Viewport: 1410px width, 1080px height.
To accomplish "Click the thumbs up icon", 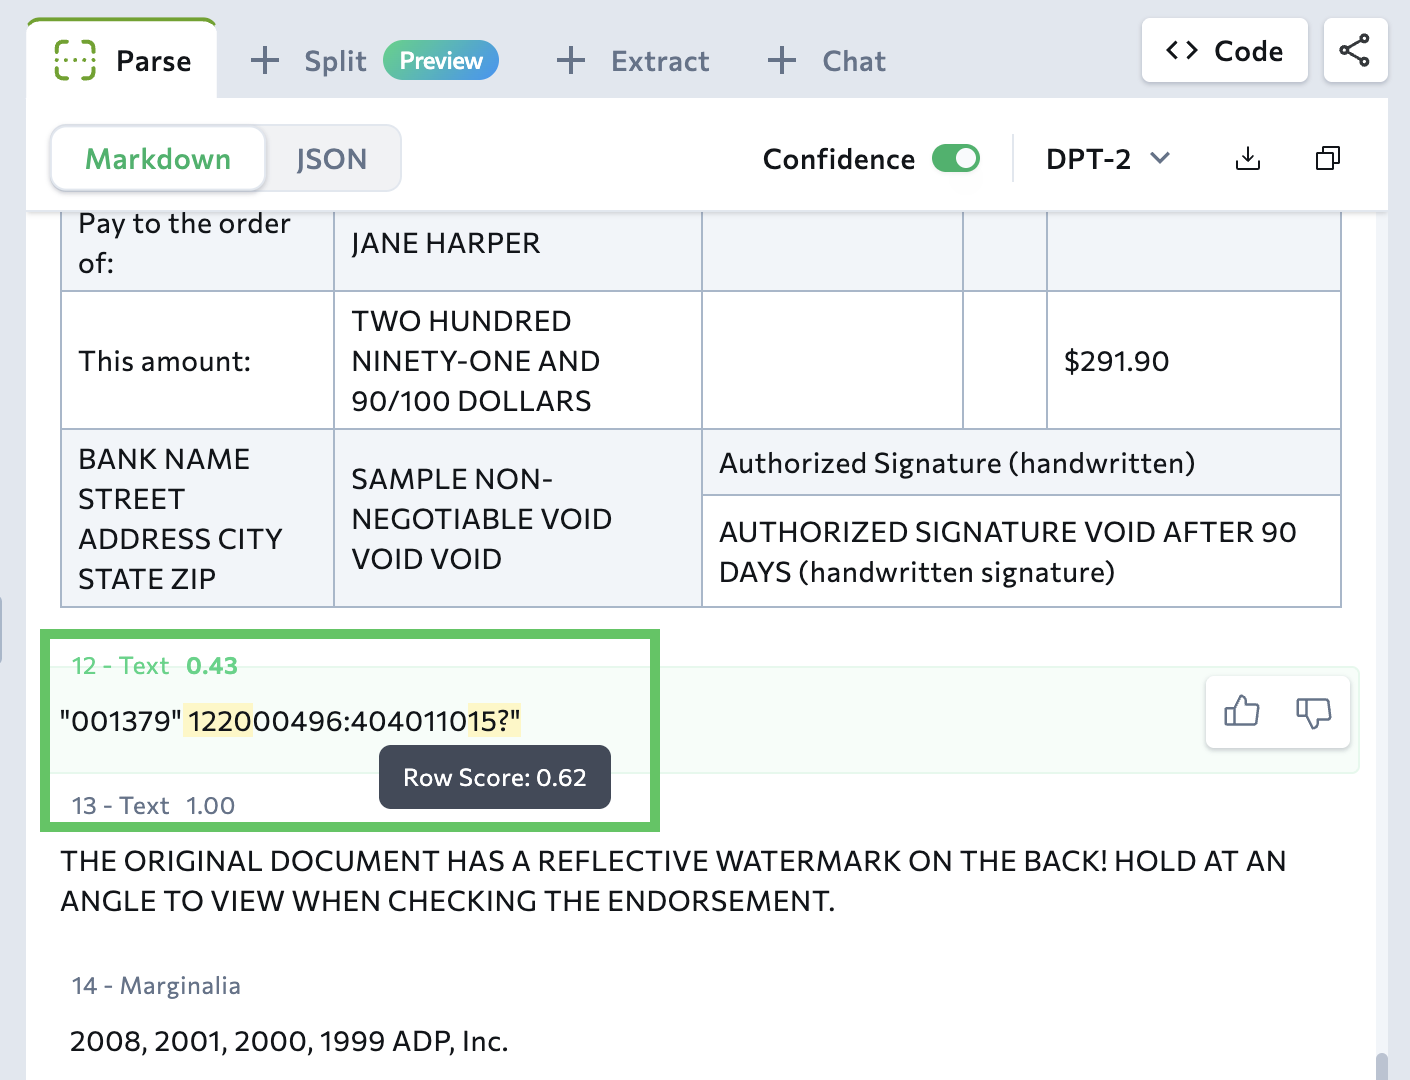I will pyautogui.click(x=1242, y=711).
